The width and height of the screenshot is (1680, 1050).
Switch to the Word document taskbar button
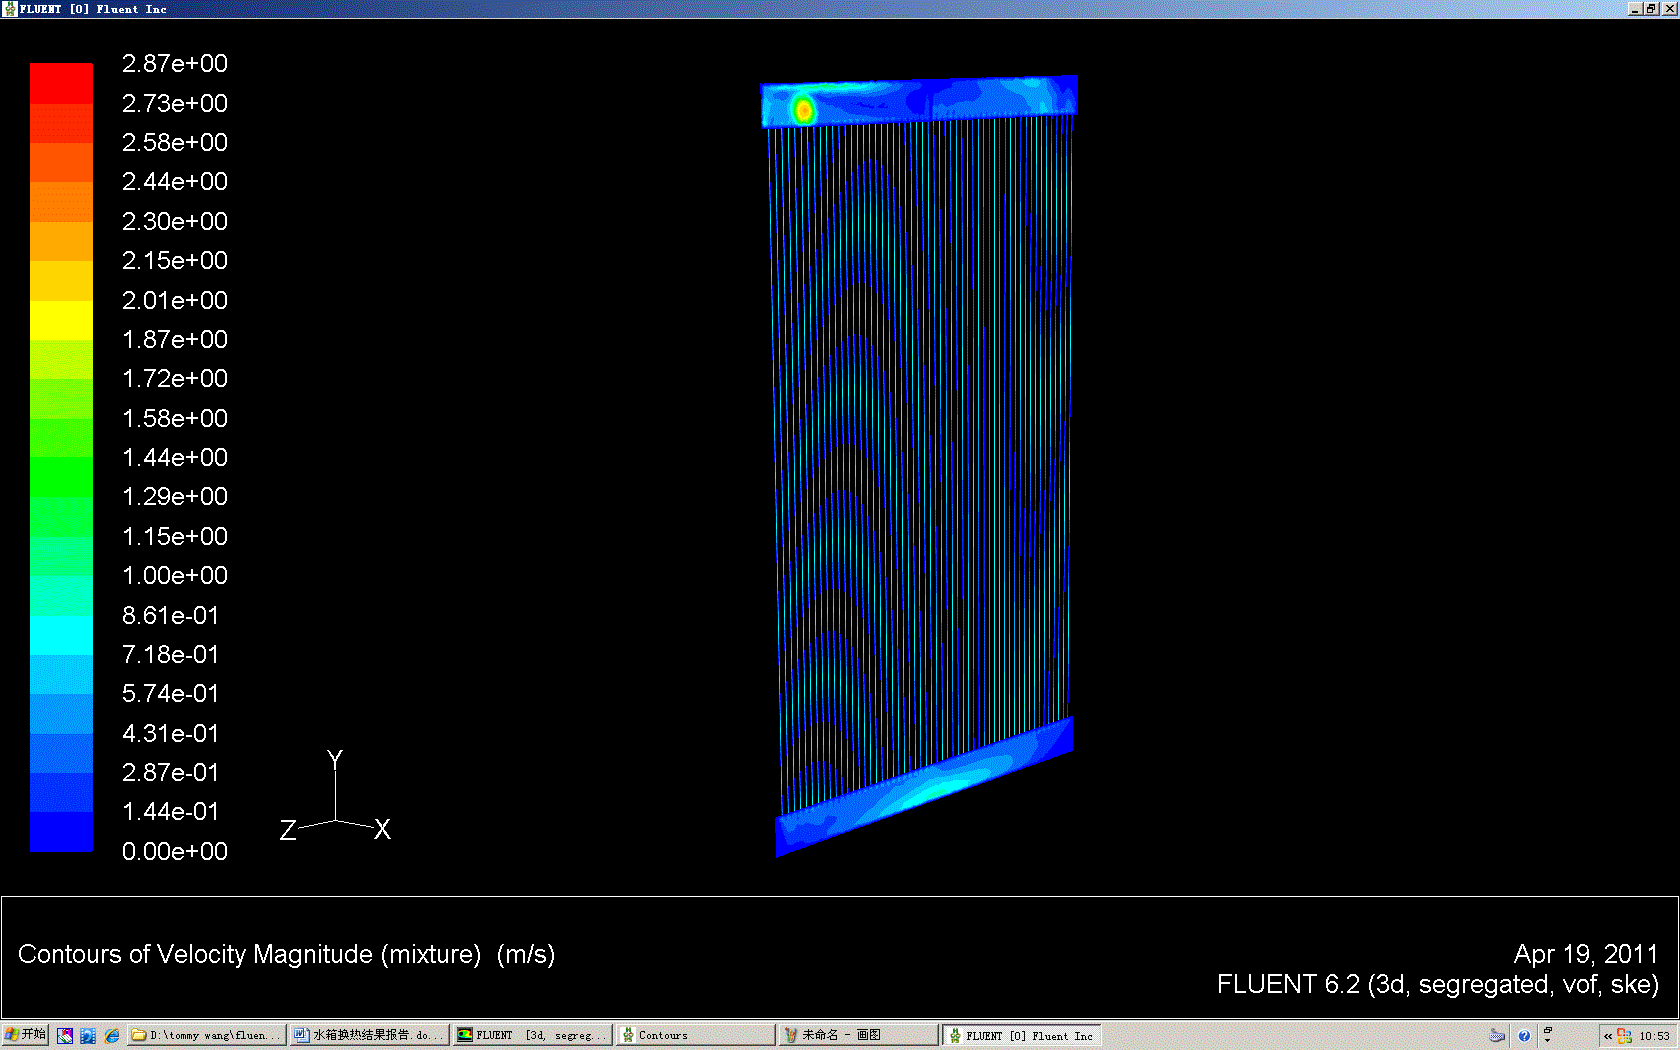[368, 1036]
